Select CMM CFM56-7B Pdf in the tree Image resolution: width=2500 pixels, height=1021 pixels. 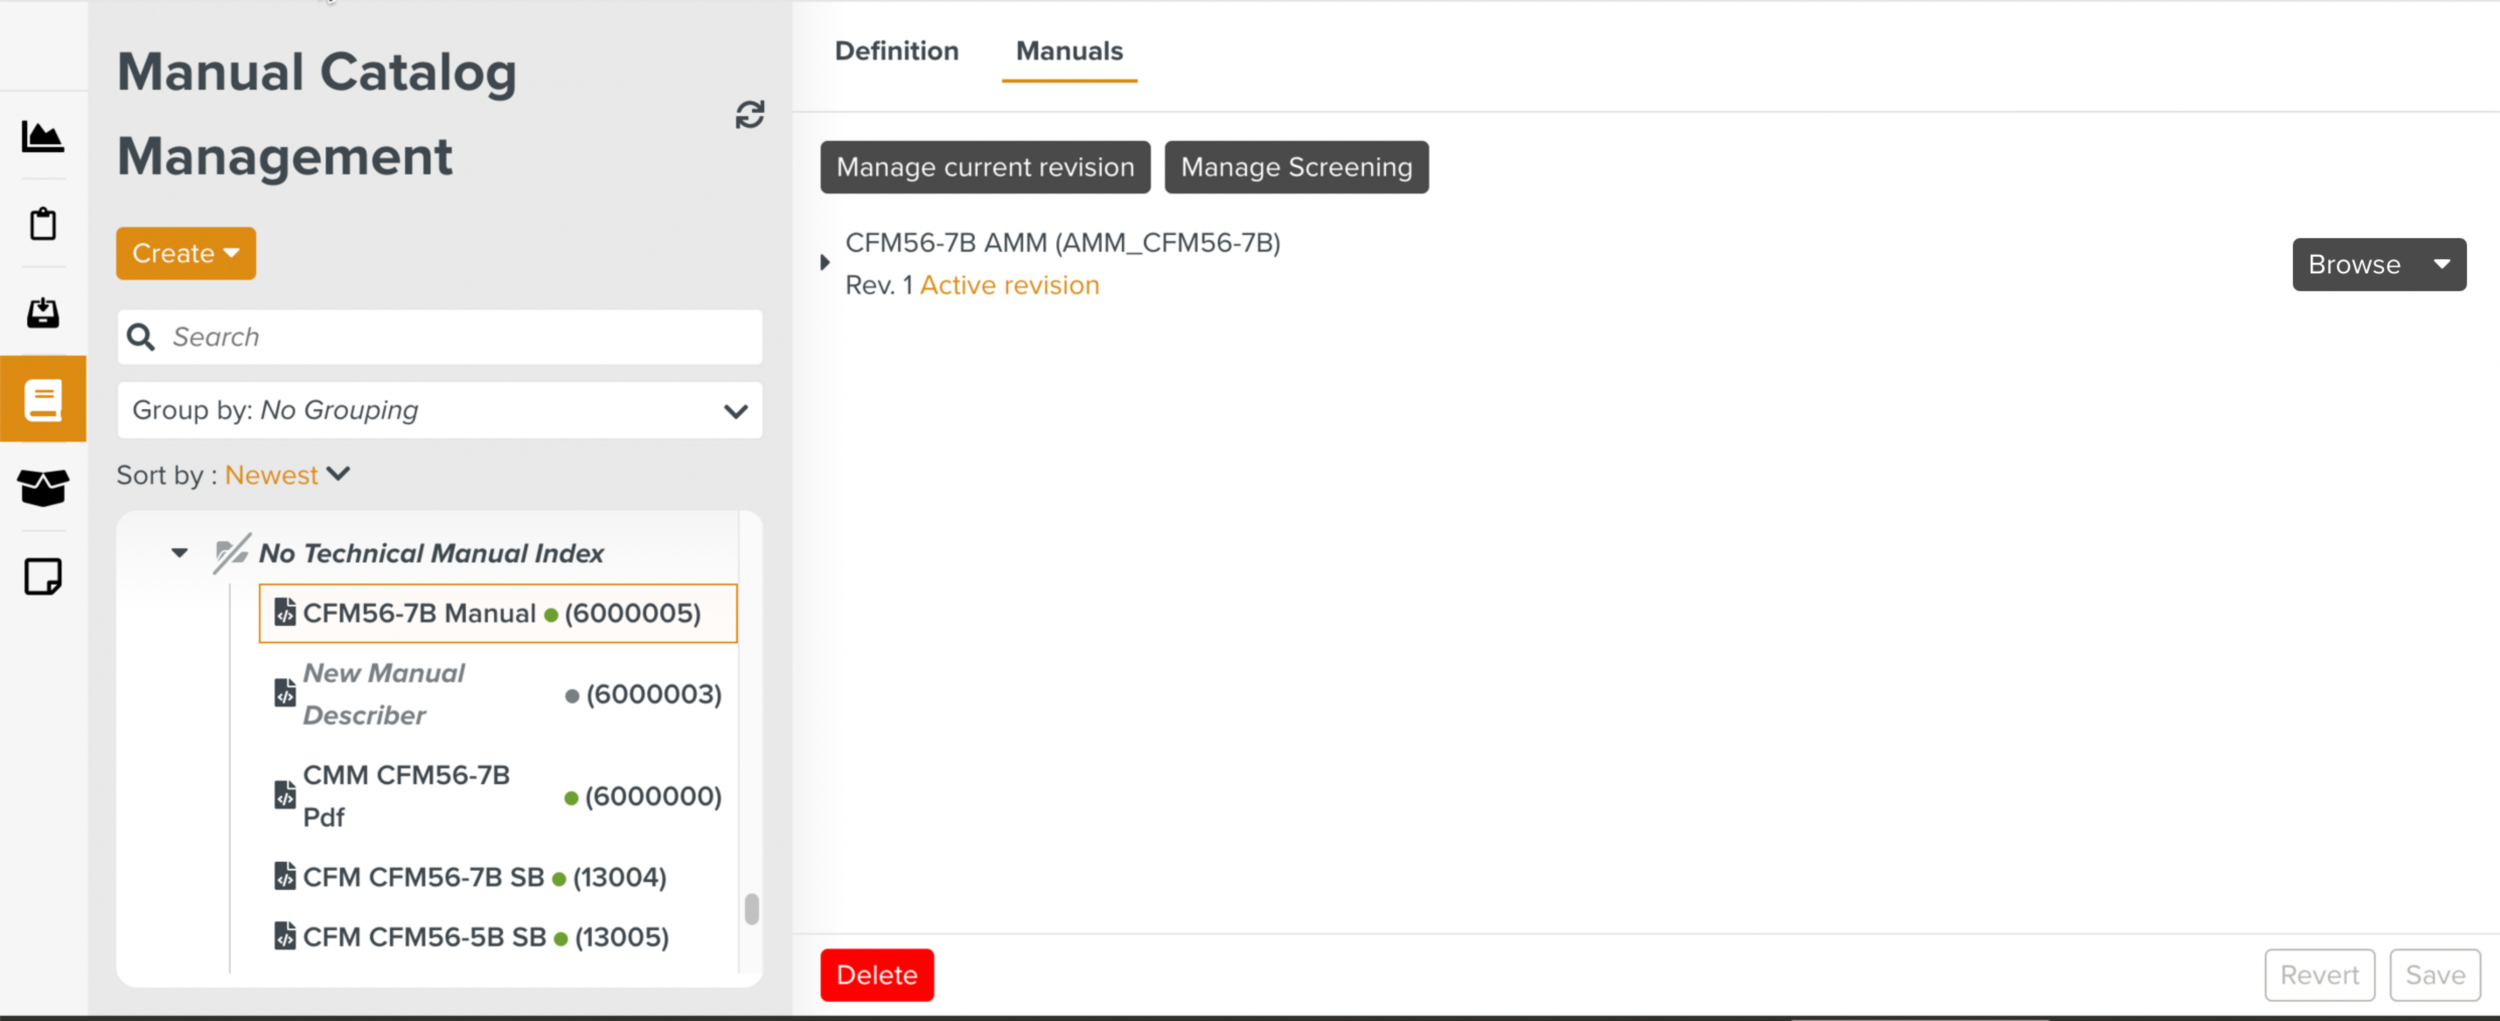(x=407, y=796)
